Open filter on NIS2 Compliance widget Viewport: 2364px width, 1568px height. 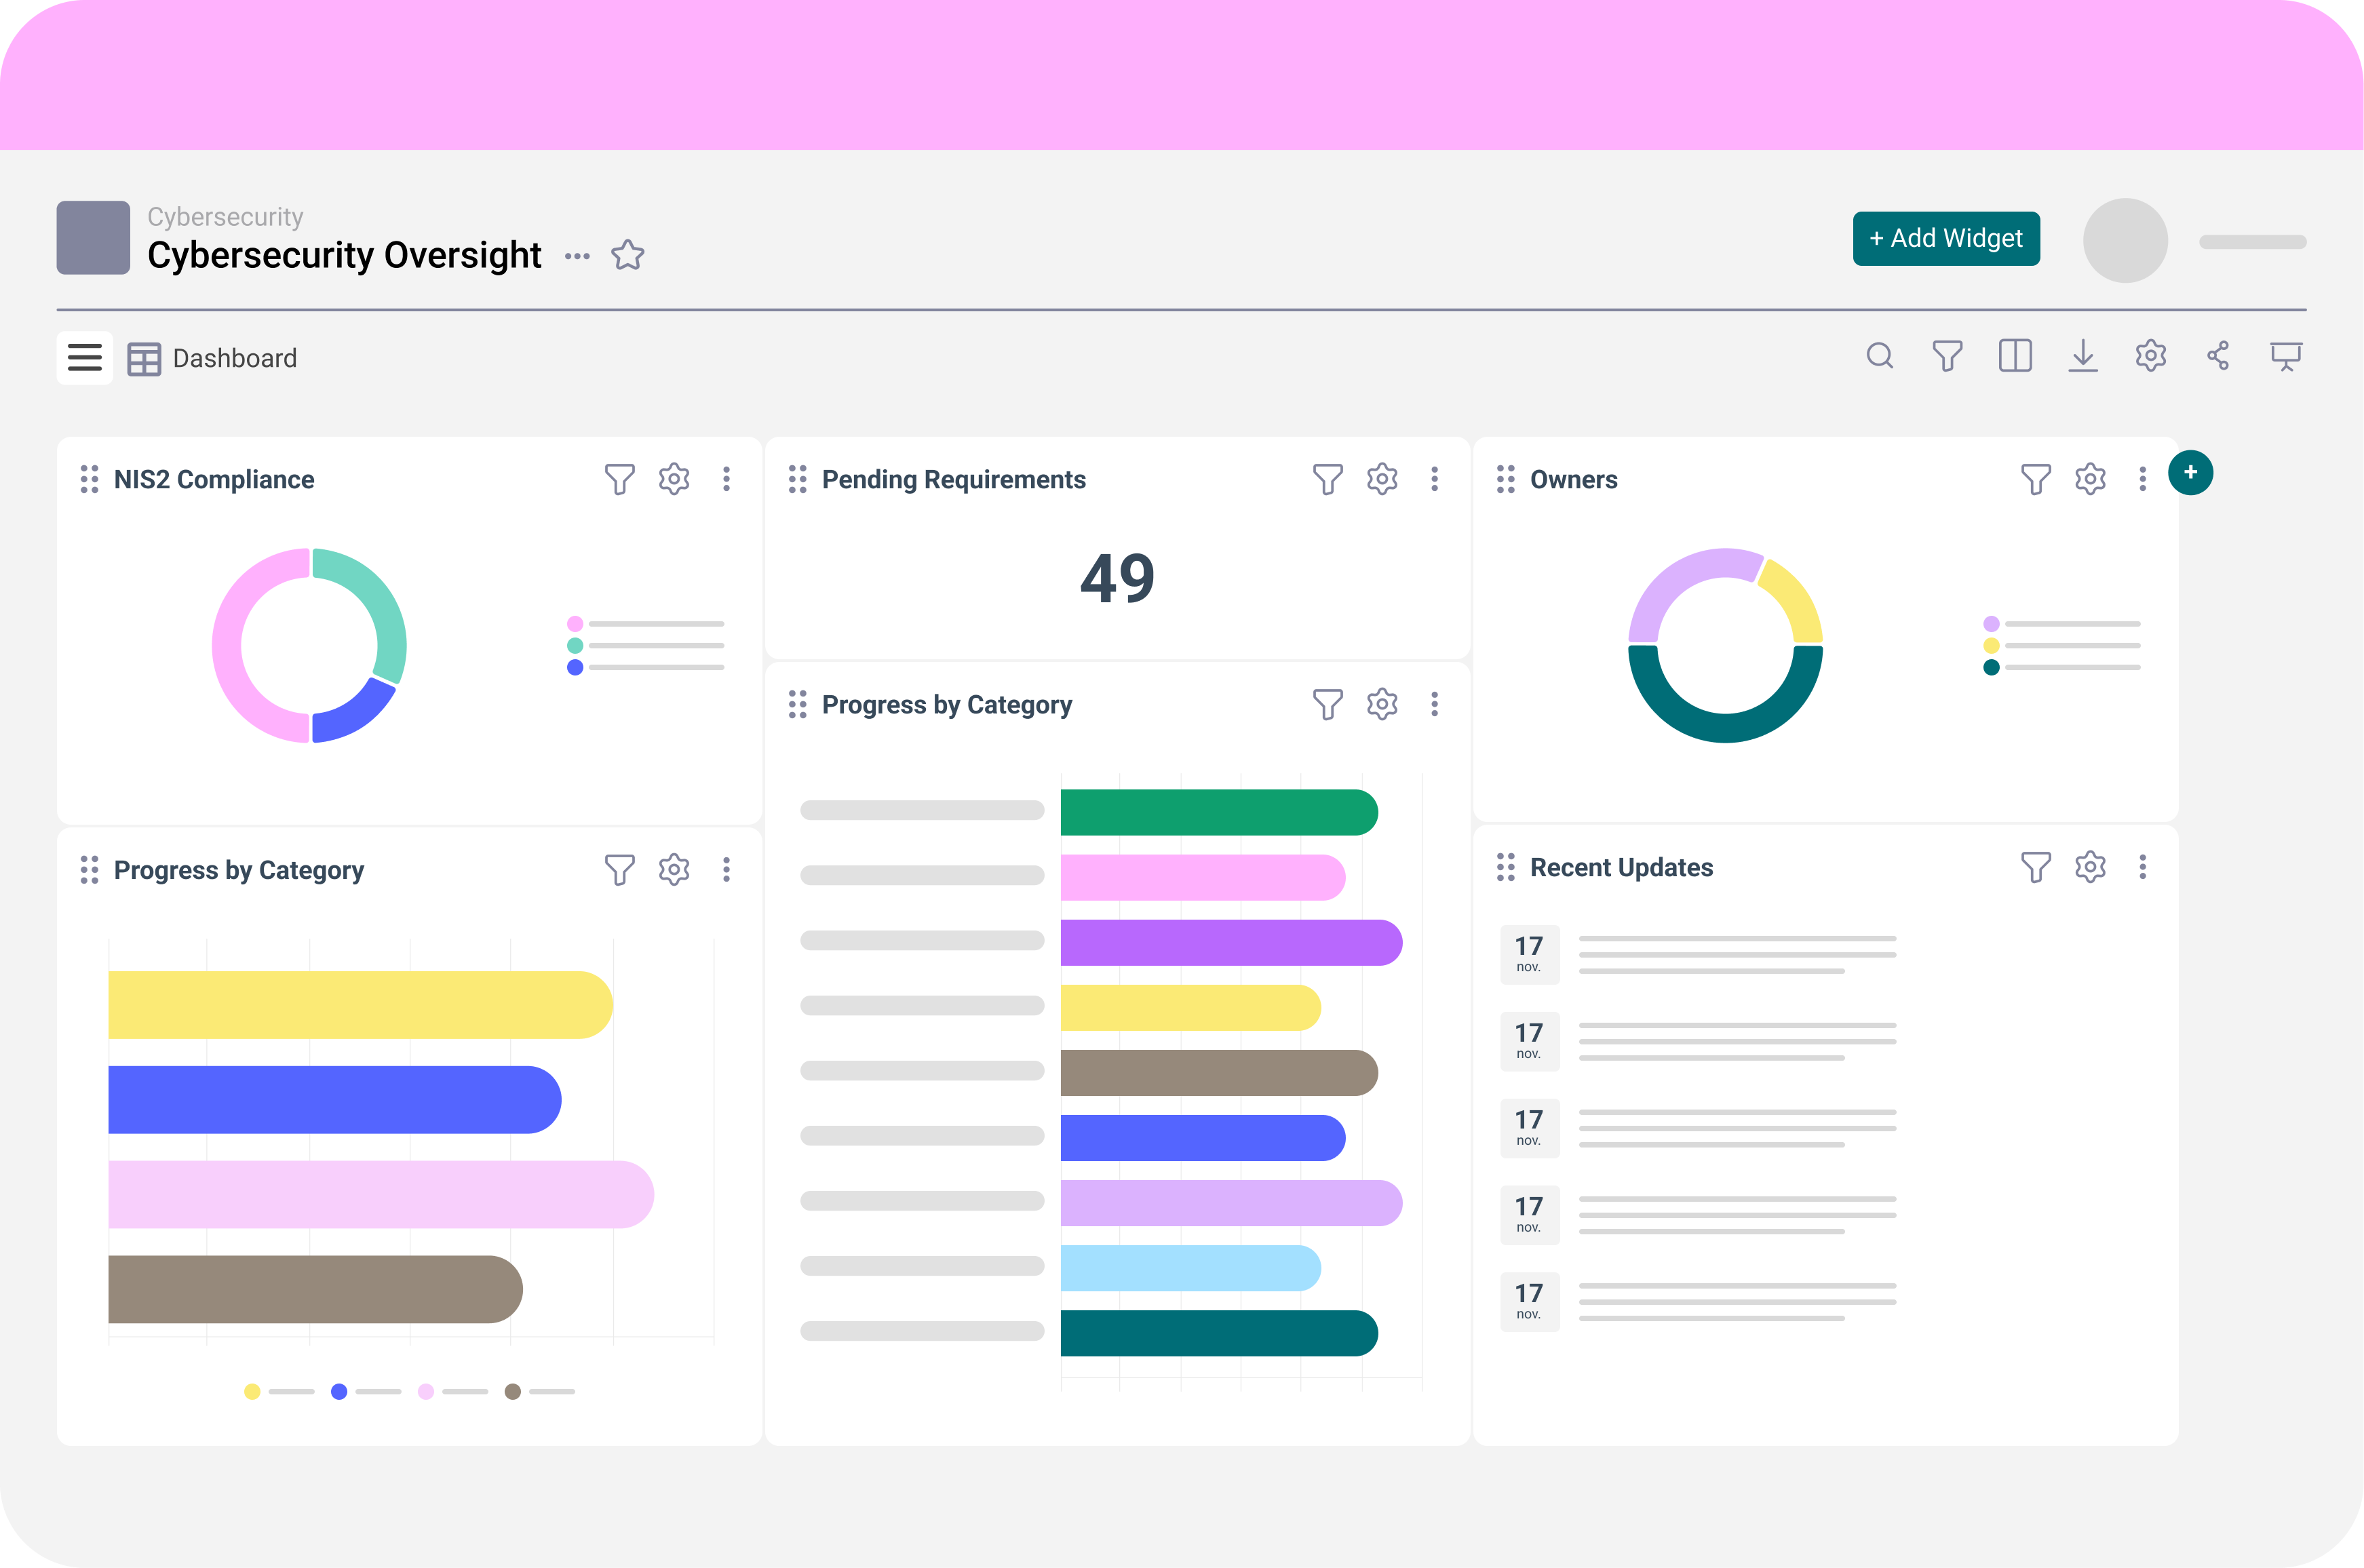[619, 480]
